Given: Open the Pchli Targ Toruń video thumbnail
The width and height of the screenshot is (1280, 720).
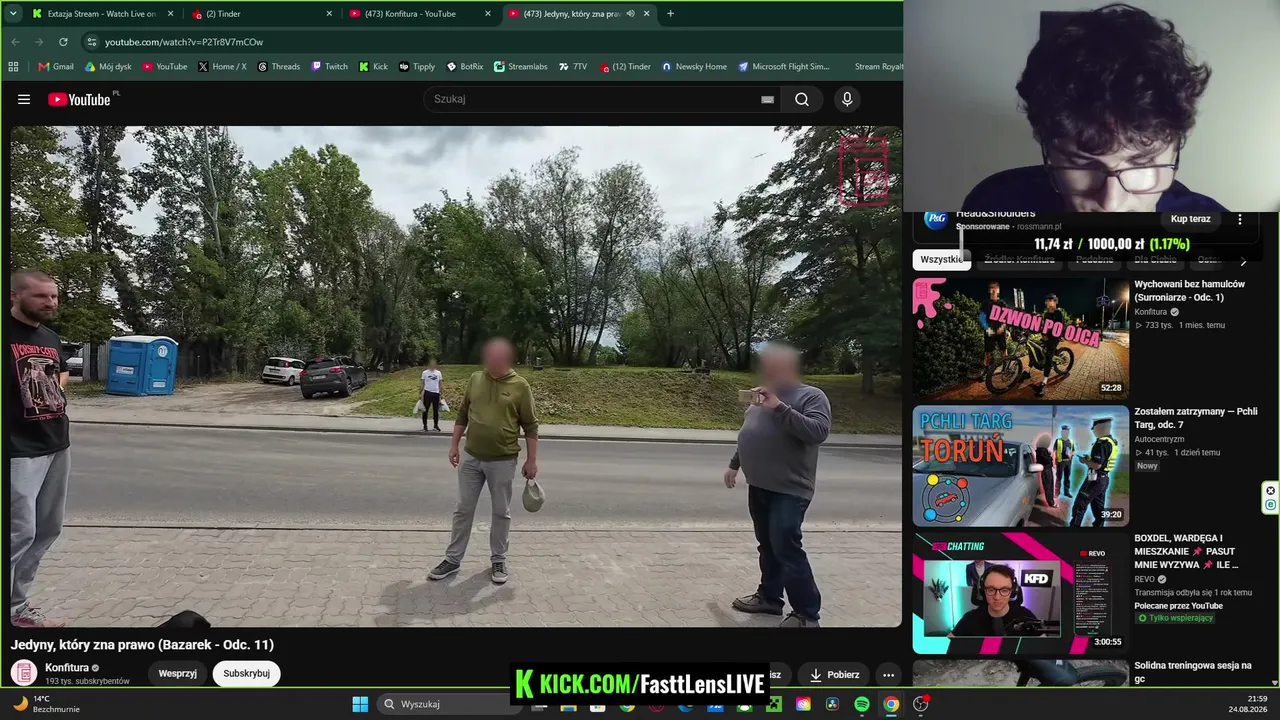Looking at the screenshot, I should 1020,466.
